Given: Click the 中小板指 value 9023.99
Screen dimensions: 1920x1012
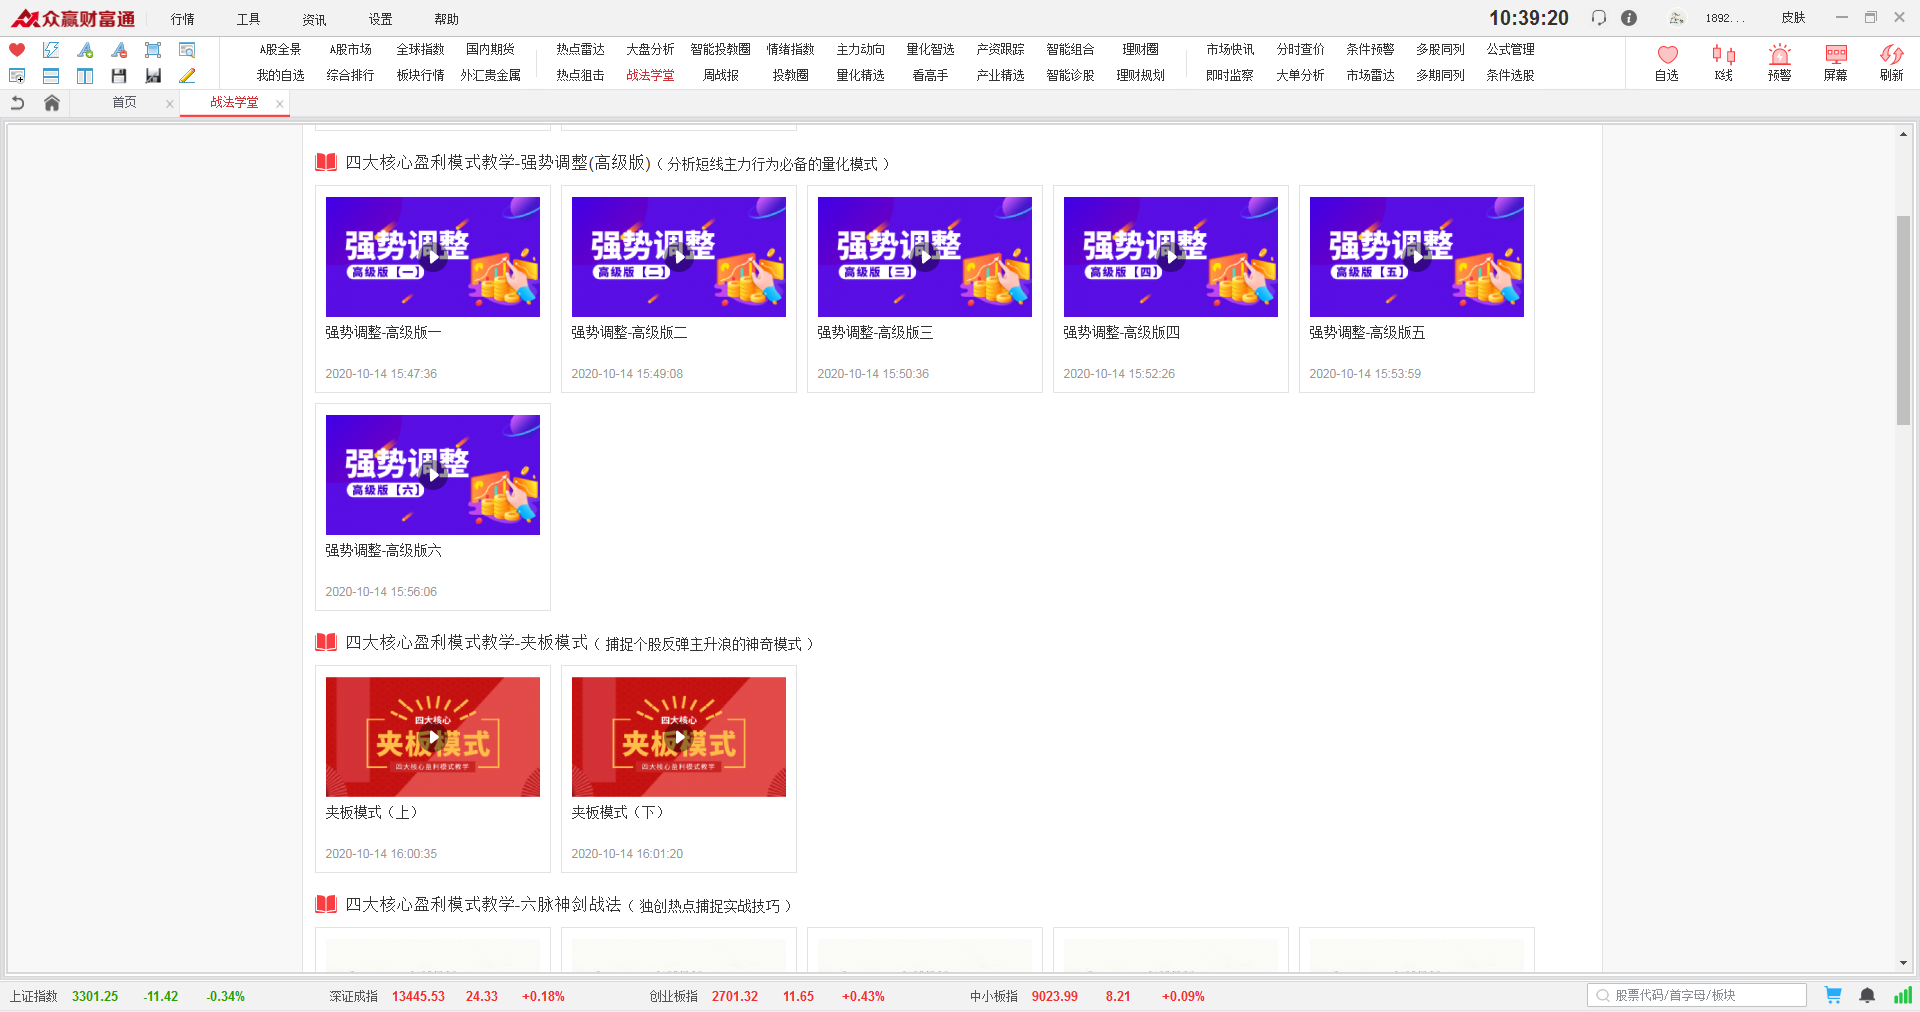Looking at the screenshot, I should coord(1055,996).
